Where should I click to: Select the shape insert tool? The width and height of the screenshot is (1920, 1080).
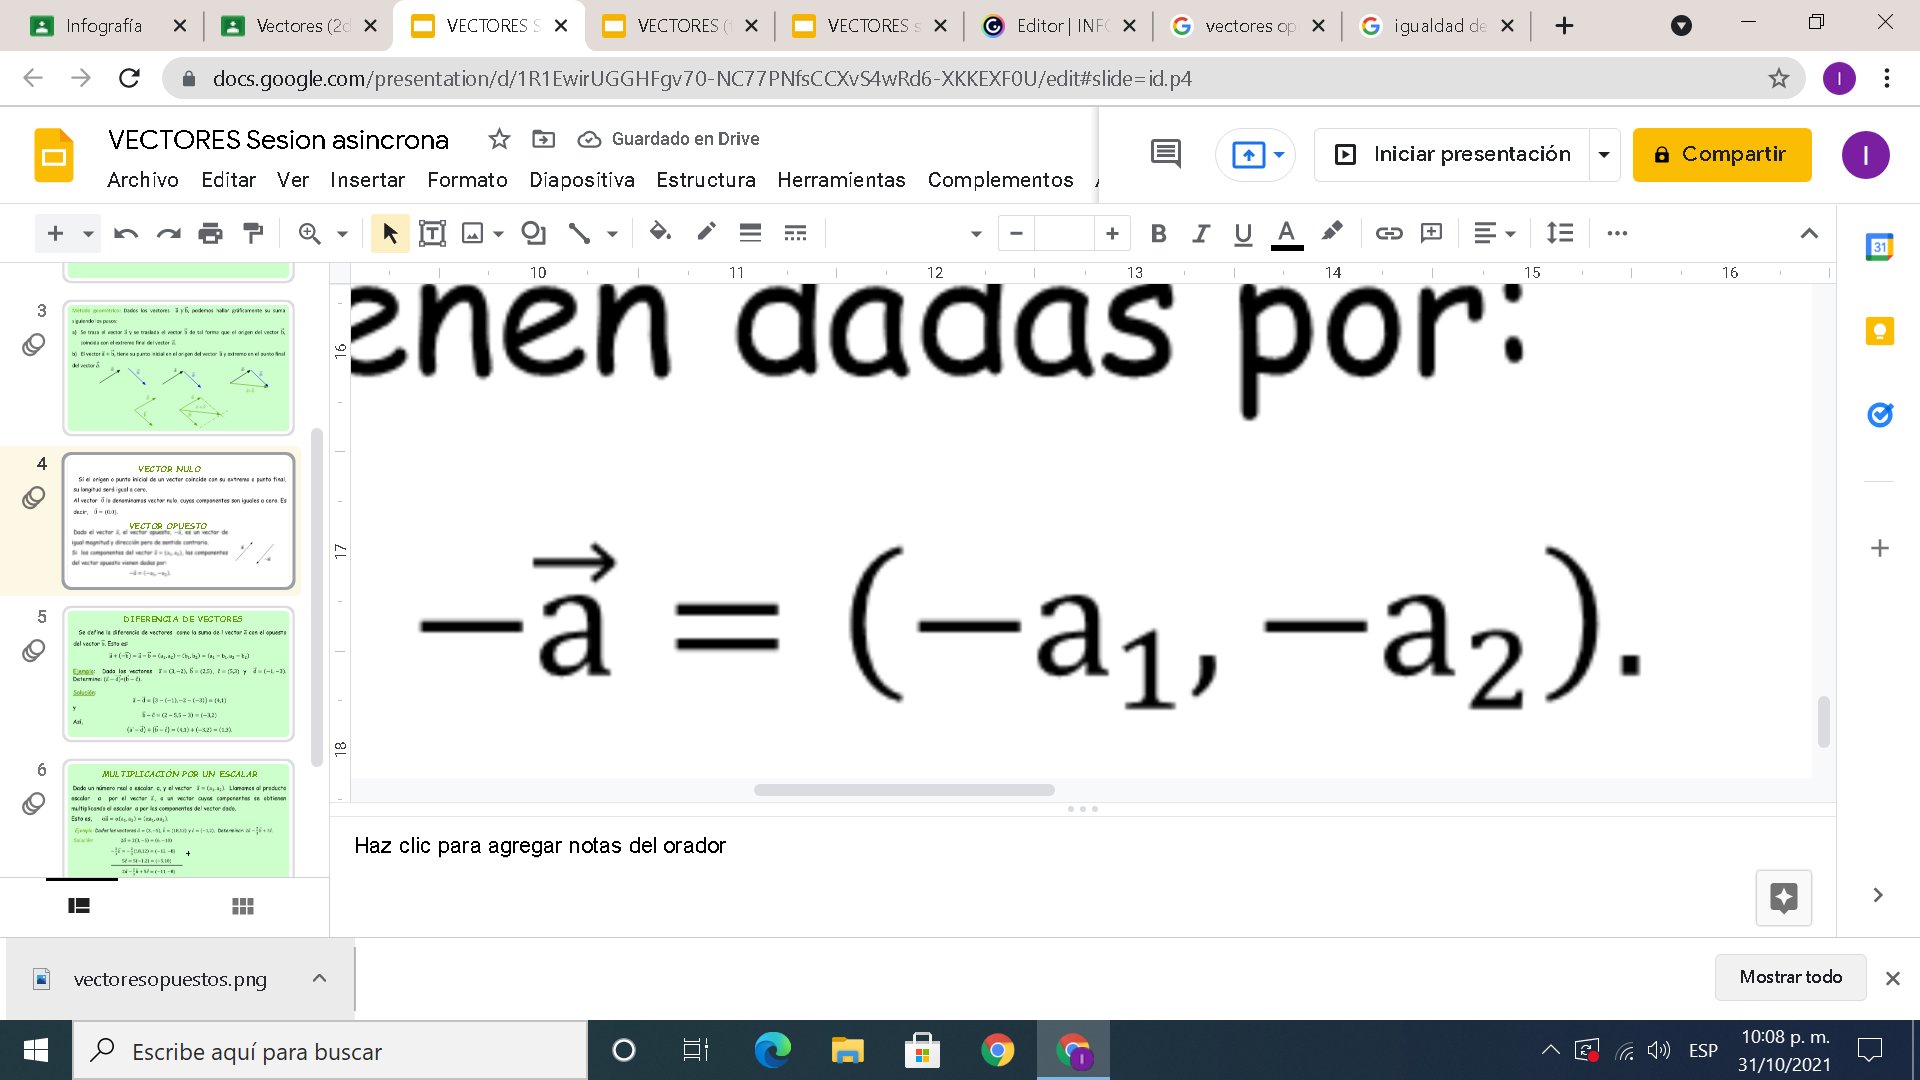pos(534,232)
